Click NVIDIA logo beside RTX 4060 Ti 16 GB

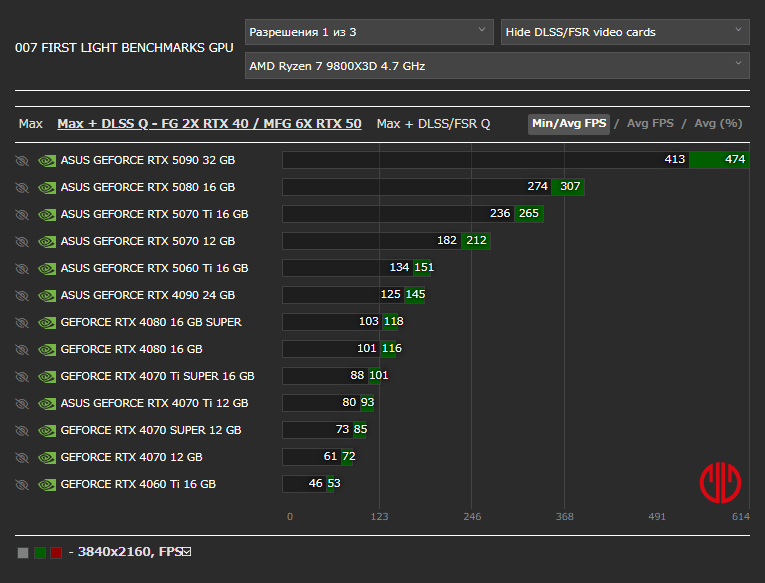point(47,484)
